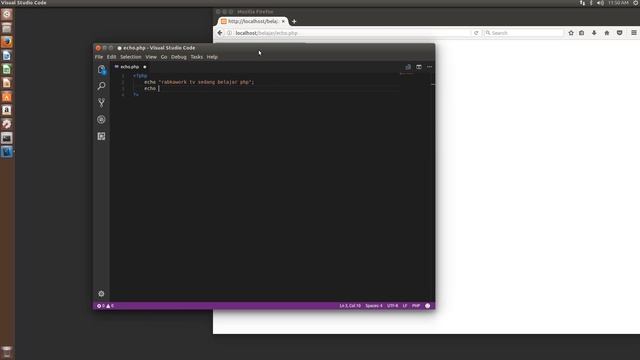640x360 pixels.
Task: Open the Explorer view in VS Code
Action: 102,70
